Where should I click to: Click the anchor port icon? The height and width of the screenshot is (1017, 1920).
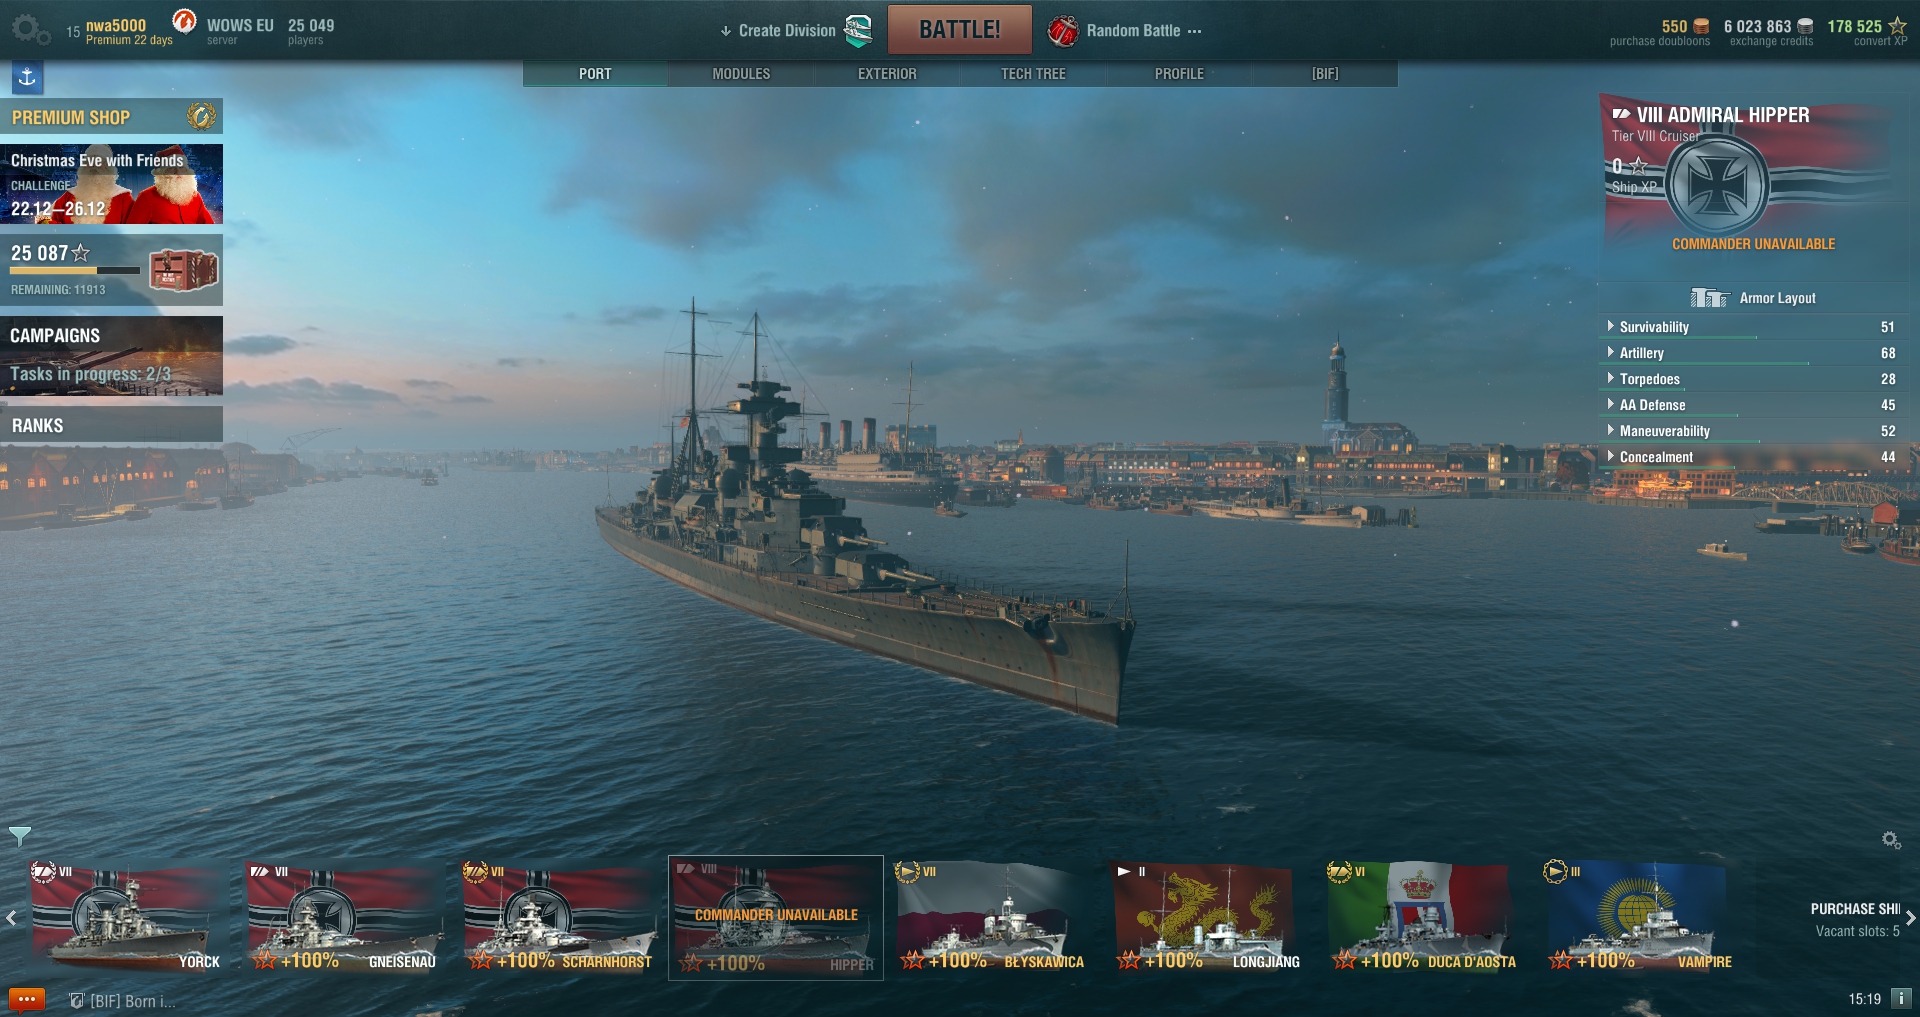[27, 77]
